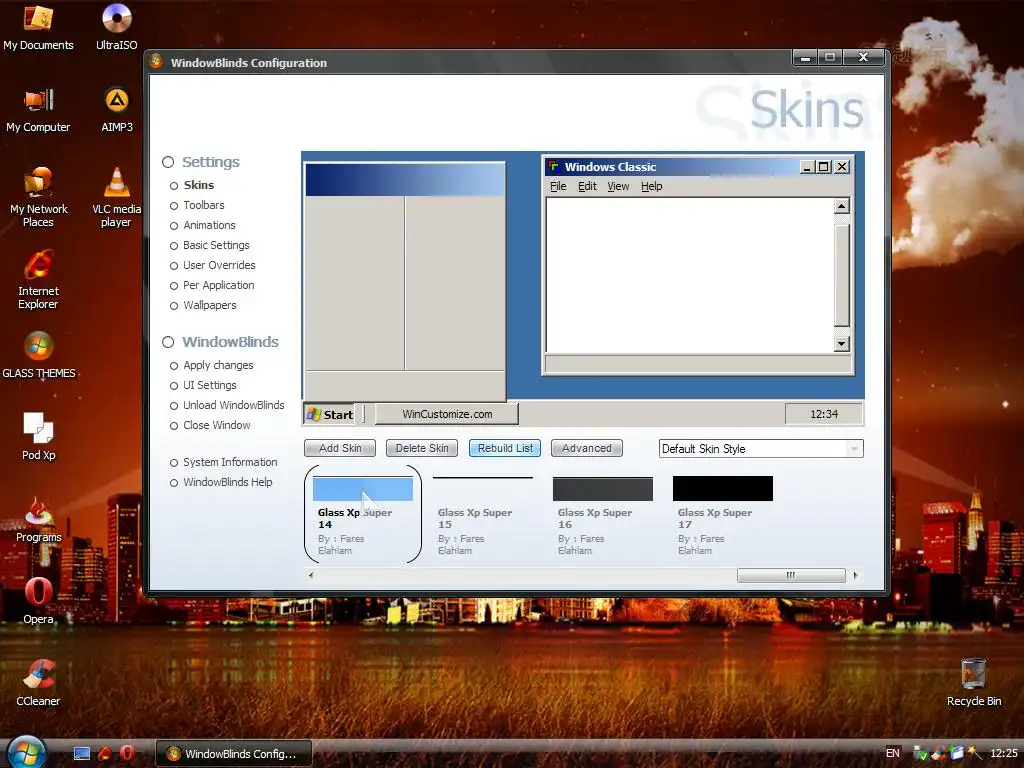Click the Advanced button
Viewport: 1024px width, 768px height.
pyautogui.click(x=586, y=448)
